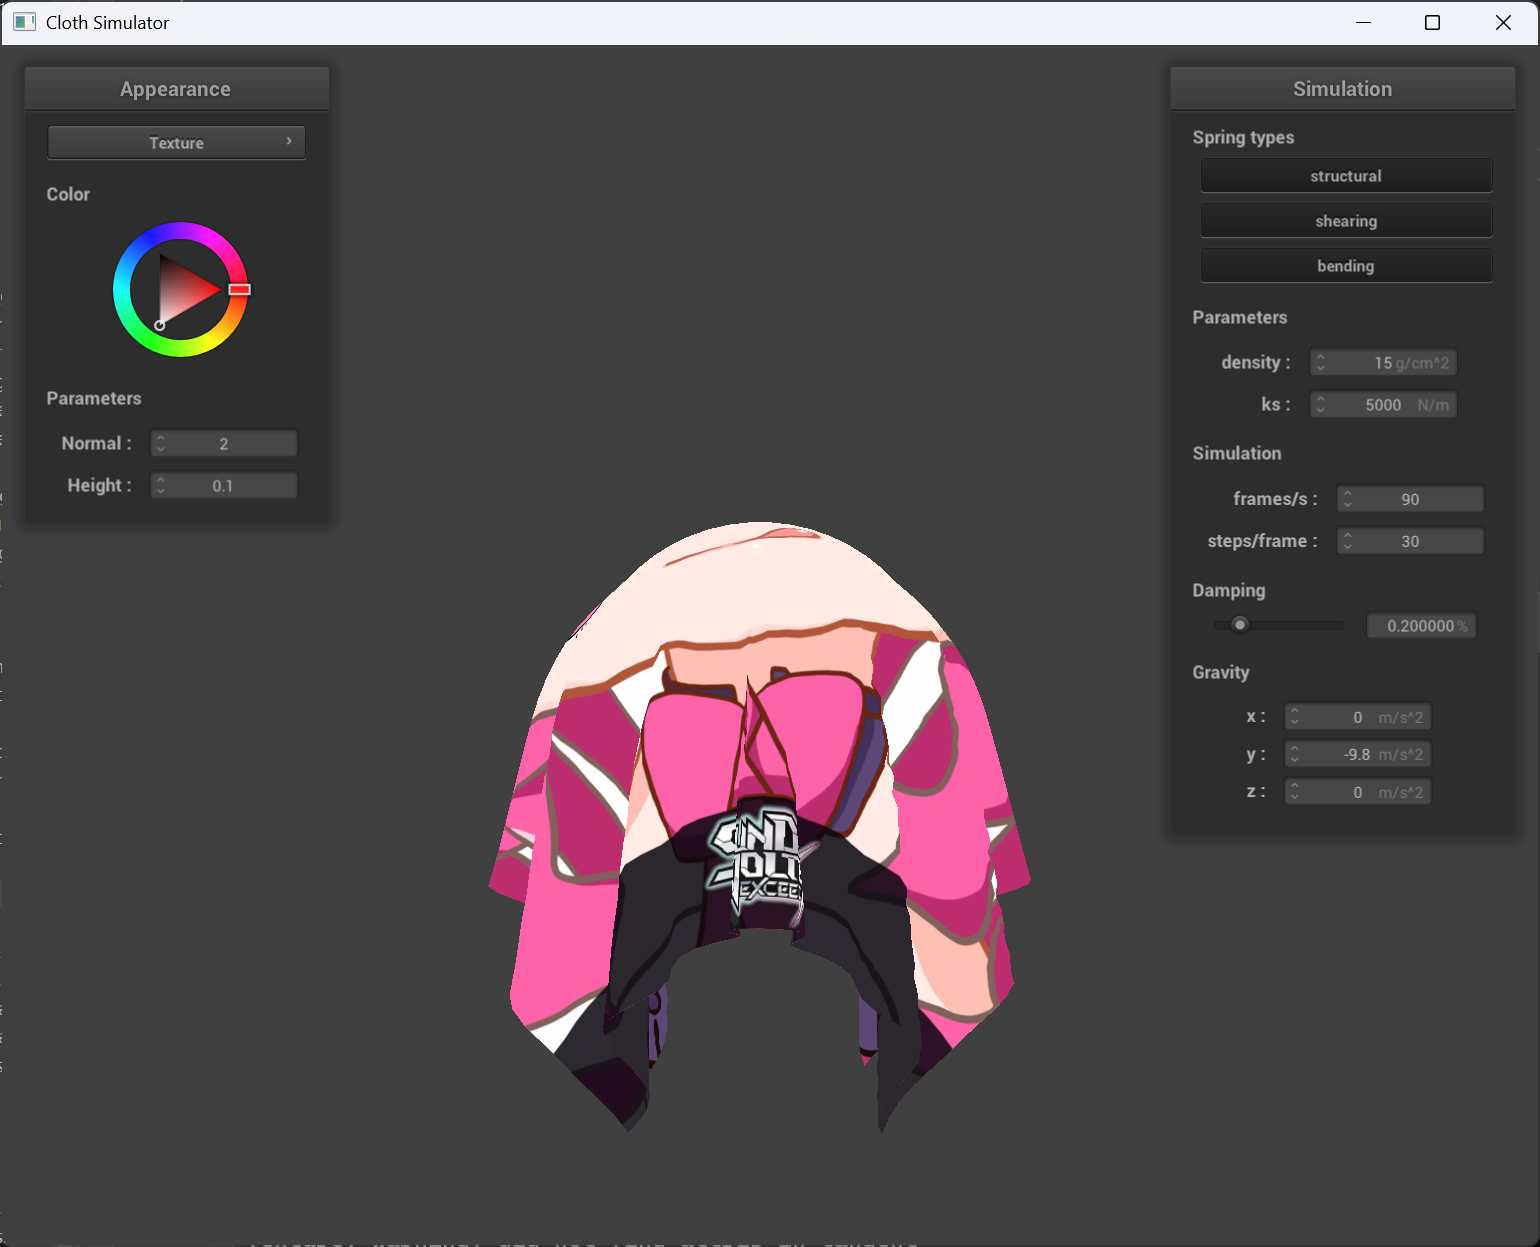Click the Height field stepper arrows
Image resolution: width=1540 pixels, height=1247 pixels.
(161, 485)
